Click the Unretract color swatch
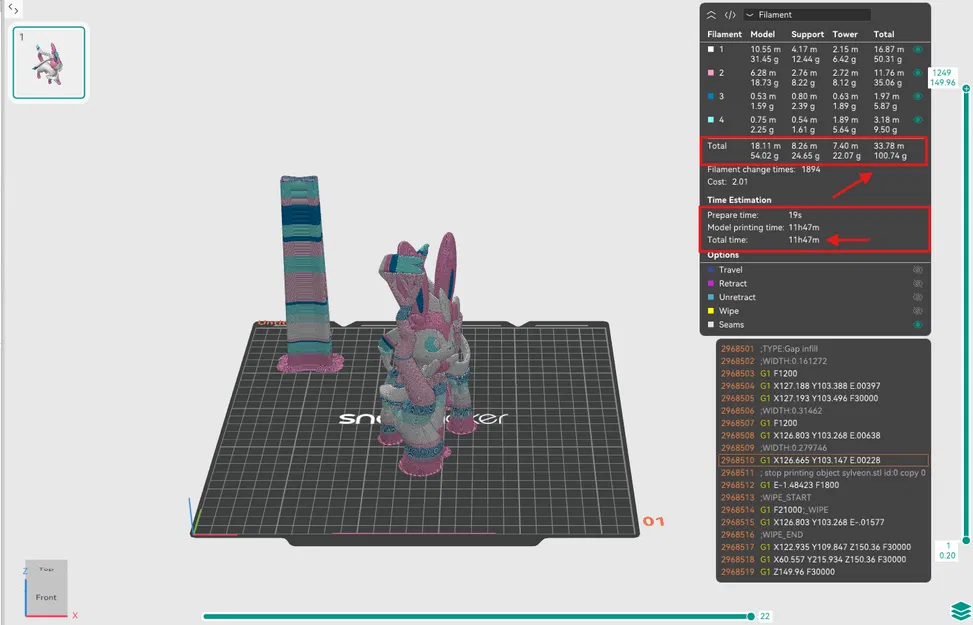 click(x=710, y=297)
